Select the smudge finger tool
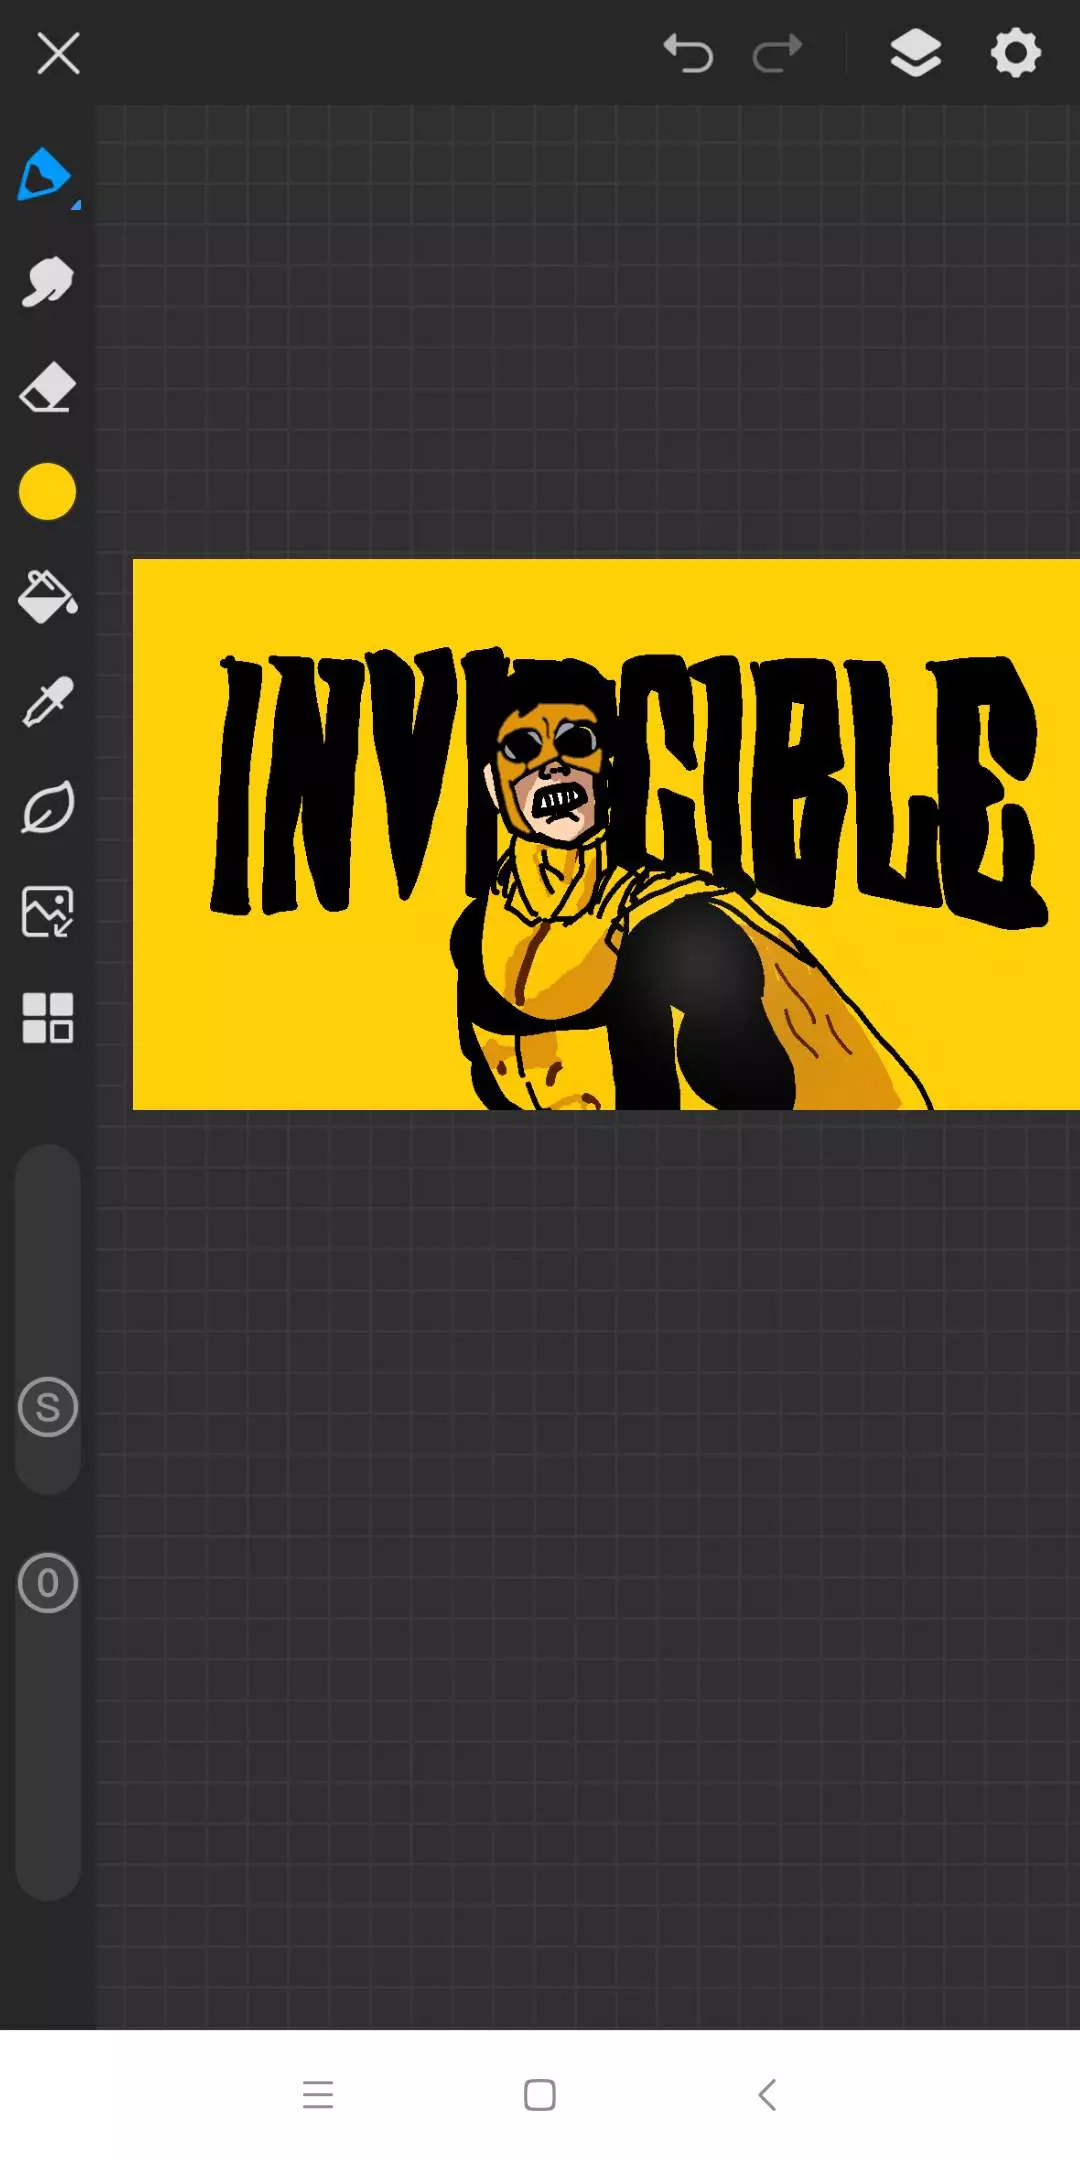1080x2160 pixels. tap(47, 282)
